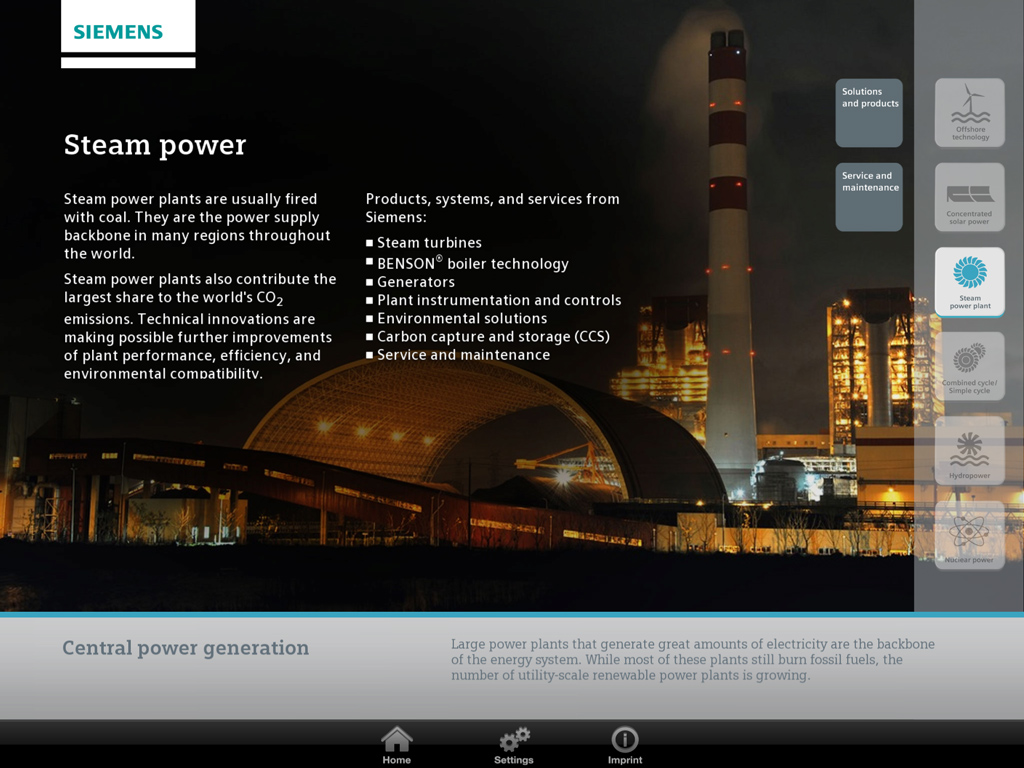Open the Concentrated solar power section
Image resolution: width=1024 pixels, height=768 pixels.
(970, 197)
